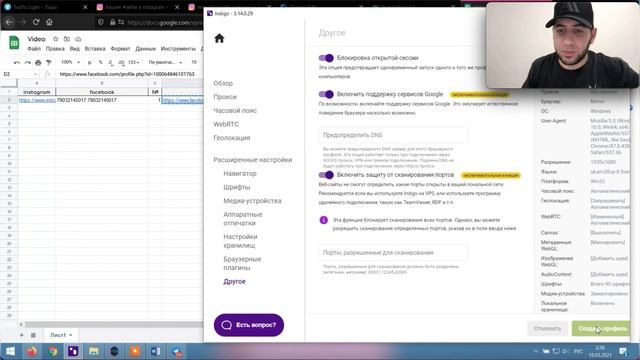Click the print icon in Sheets toolbar

(x=38, y=62)
